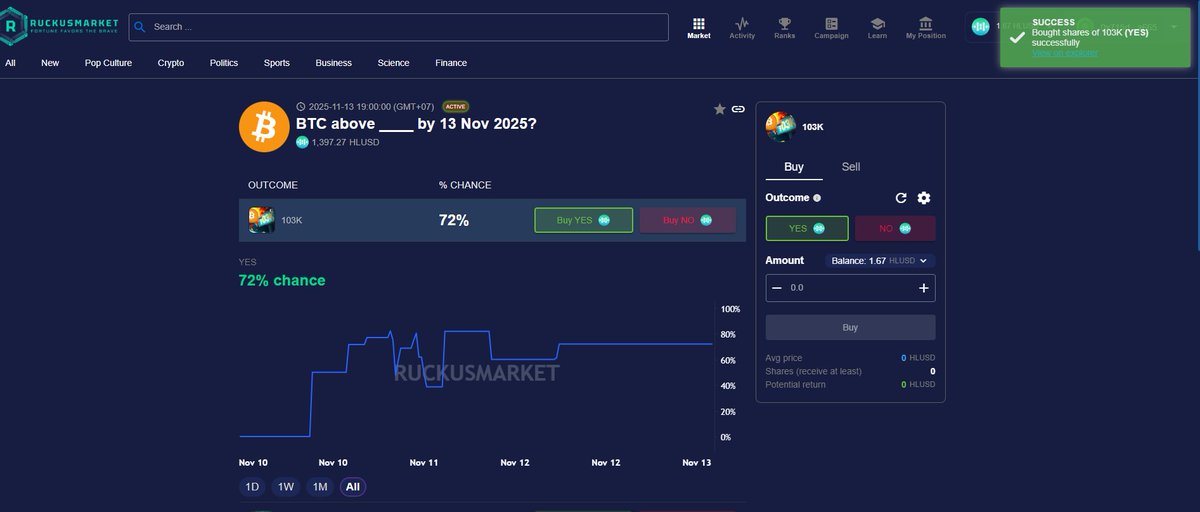Select the Sports category tab
The height and width of the screenshot is (512, 1200).
(277, 63)
